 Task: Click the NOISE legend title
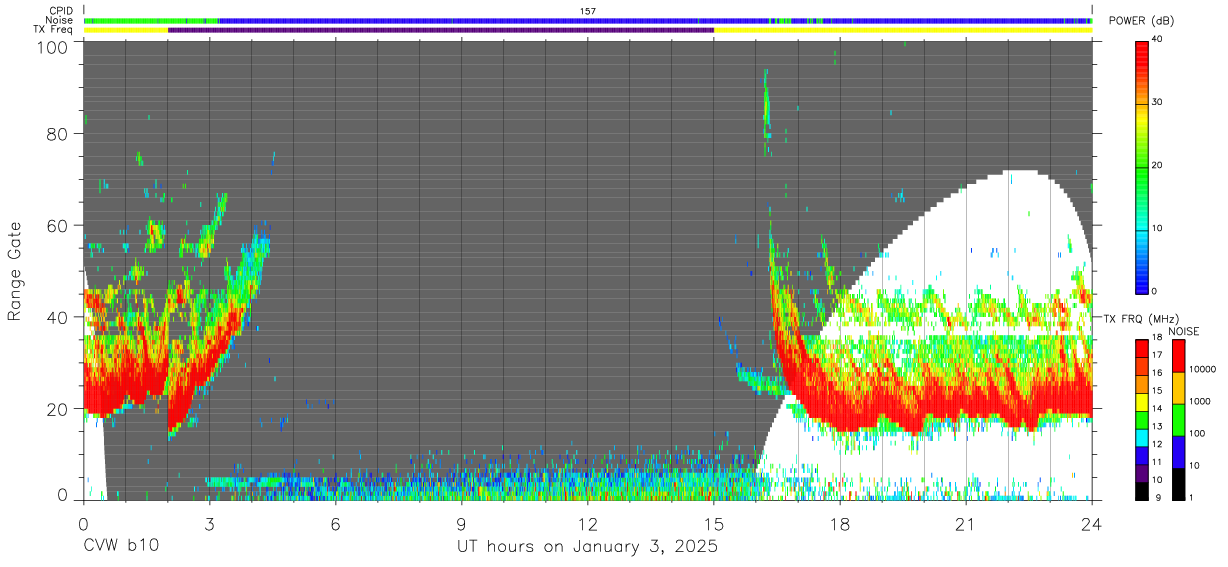coord(1185,331)
